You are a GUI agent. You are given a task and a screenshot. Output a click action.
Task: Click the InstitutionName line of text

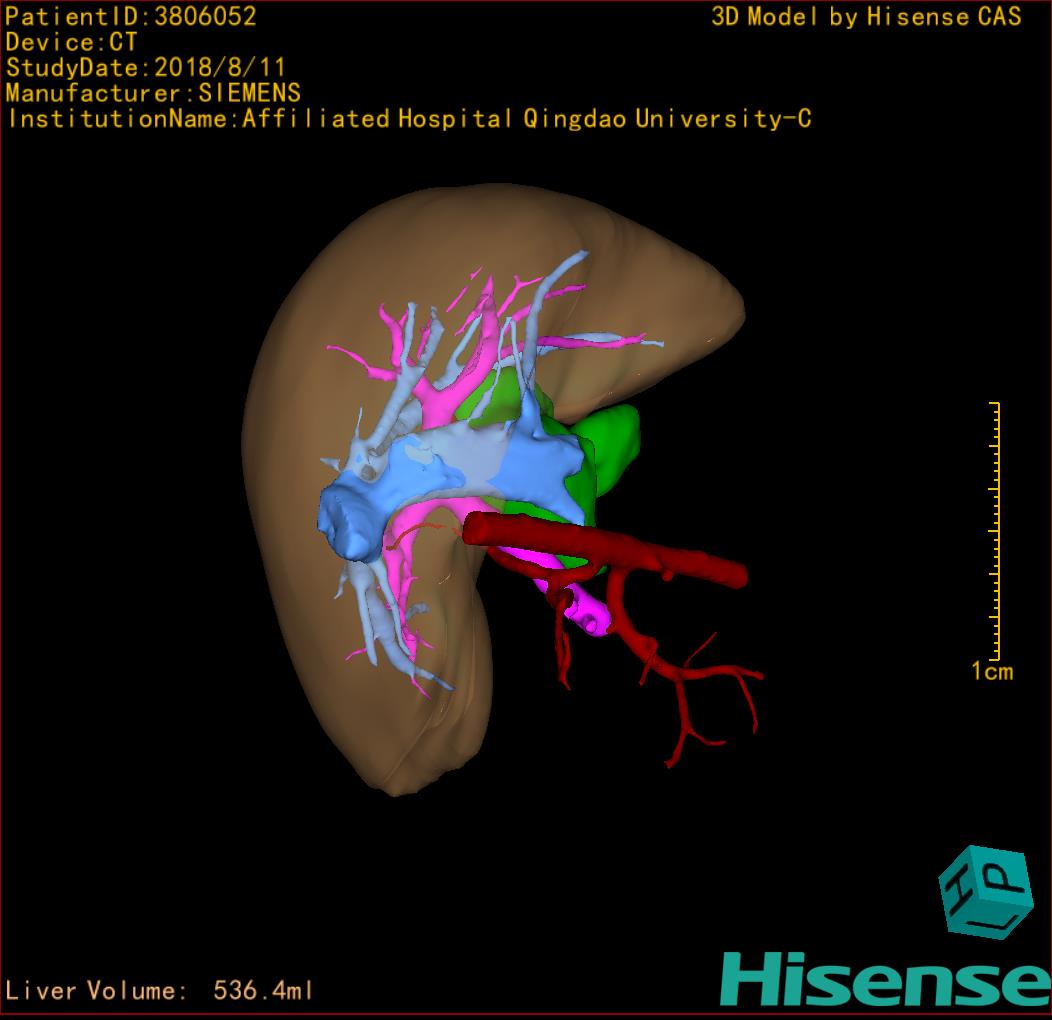point(409,119)
